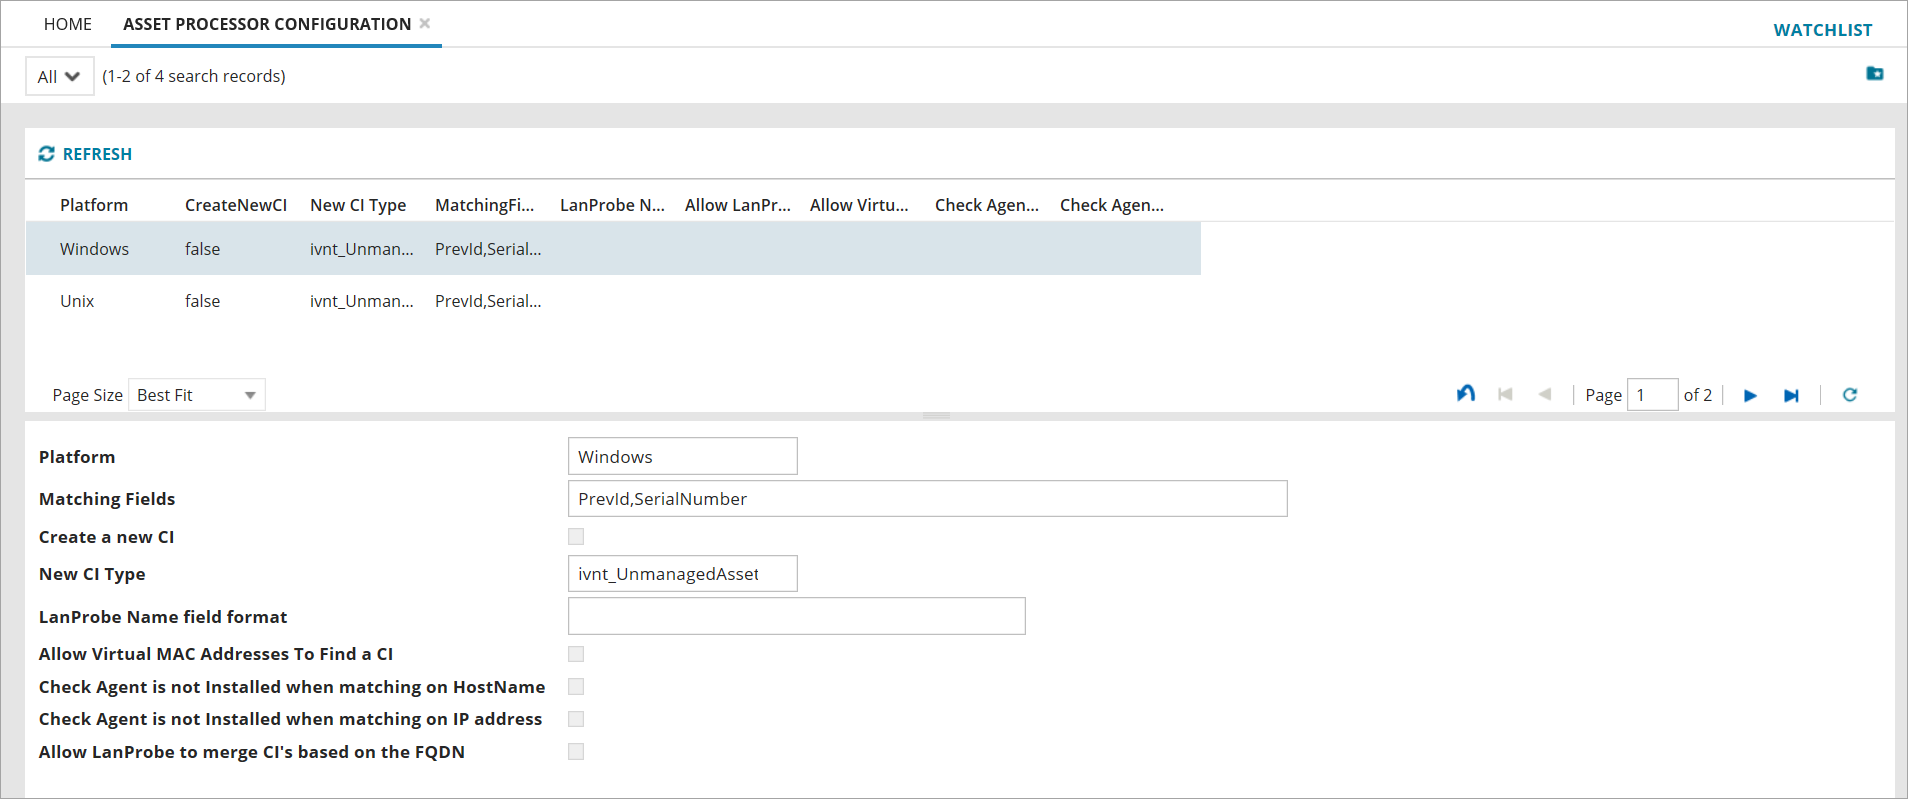The height and width of the screenshot is (799, 1908).
Task: Click the pager reload icon
Action: click(x=1849, y=395)
